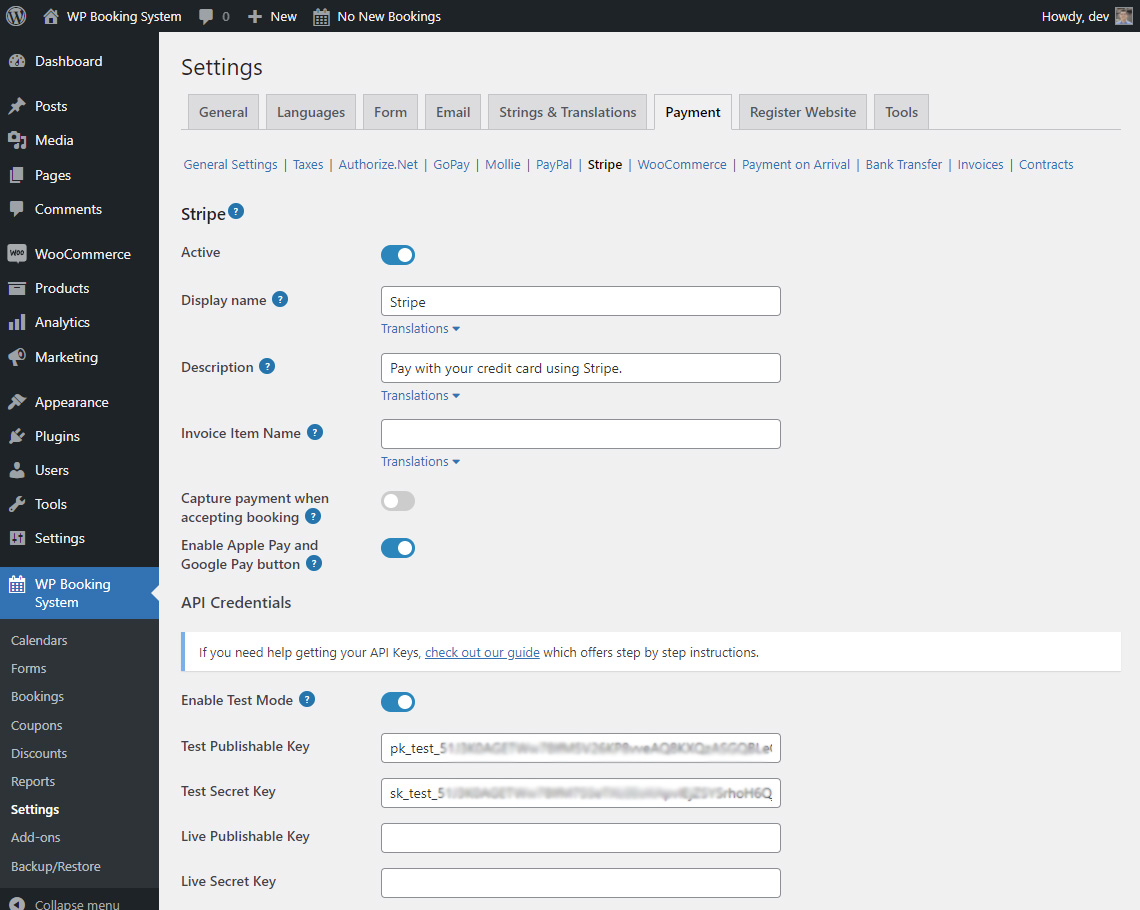This screenshot has height=910, width=1140.
Task: Click the help icon beside Enable Test Mode
Action: click(x=308, y=699)
